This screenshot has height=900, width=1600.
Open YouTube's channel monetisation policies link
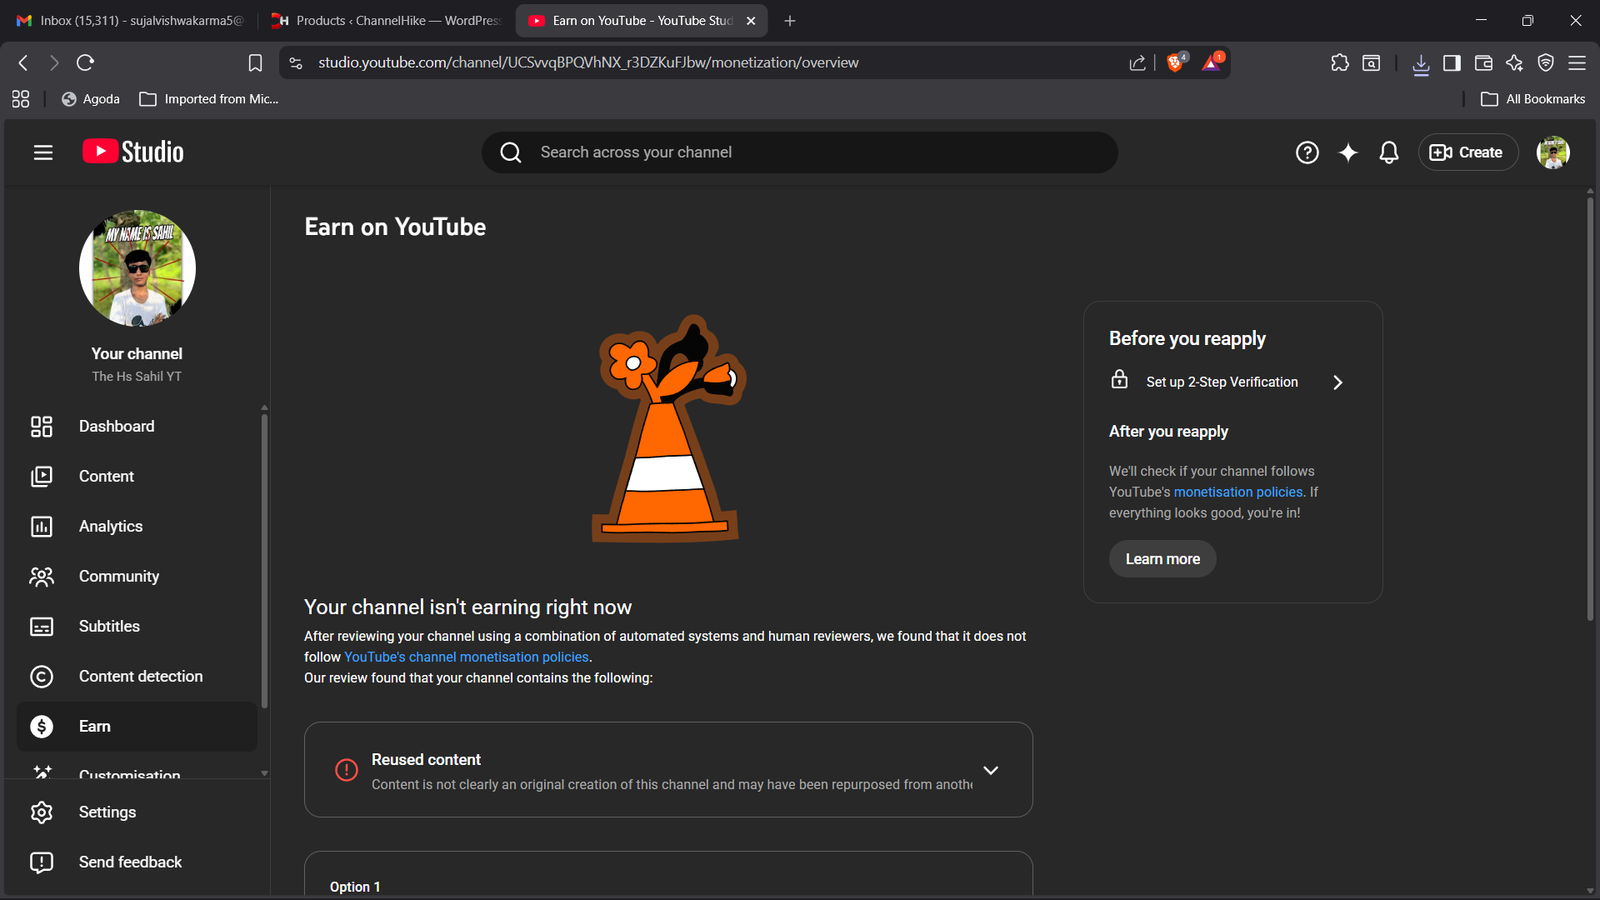pos(466,657)
